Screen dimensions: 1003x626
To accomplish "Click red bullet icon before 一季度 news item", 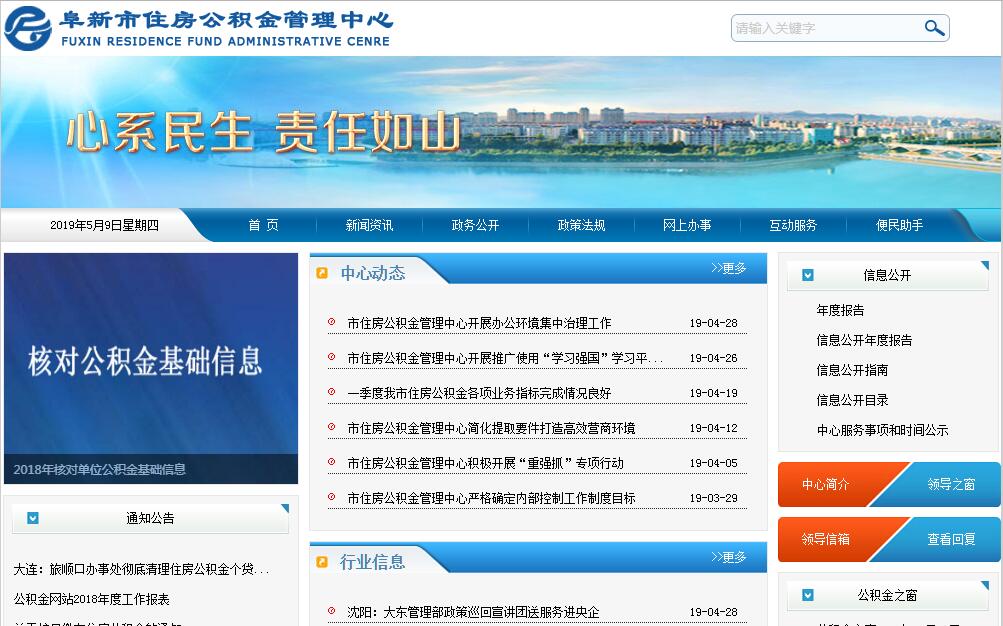I will (332, 392).
